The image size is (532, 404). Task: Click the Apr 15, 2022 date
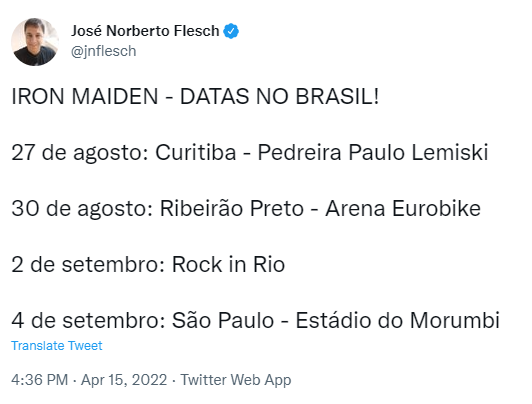click(124, 380)
